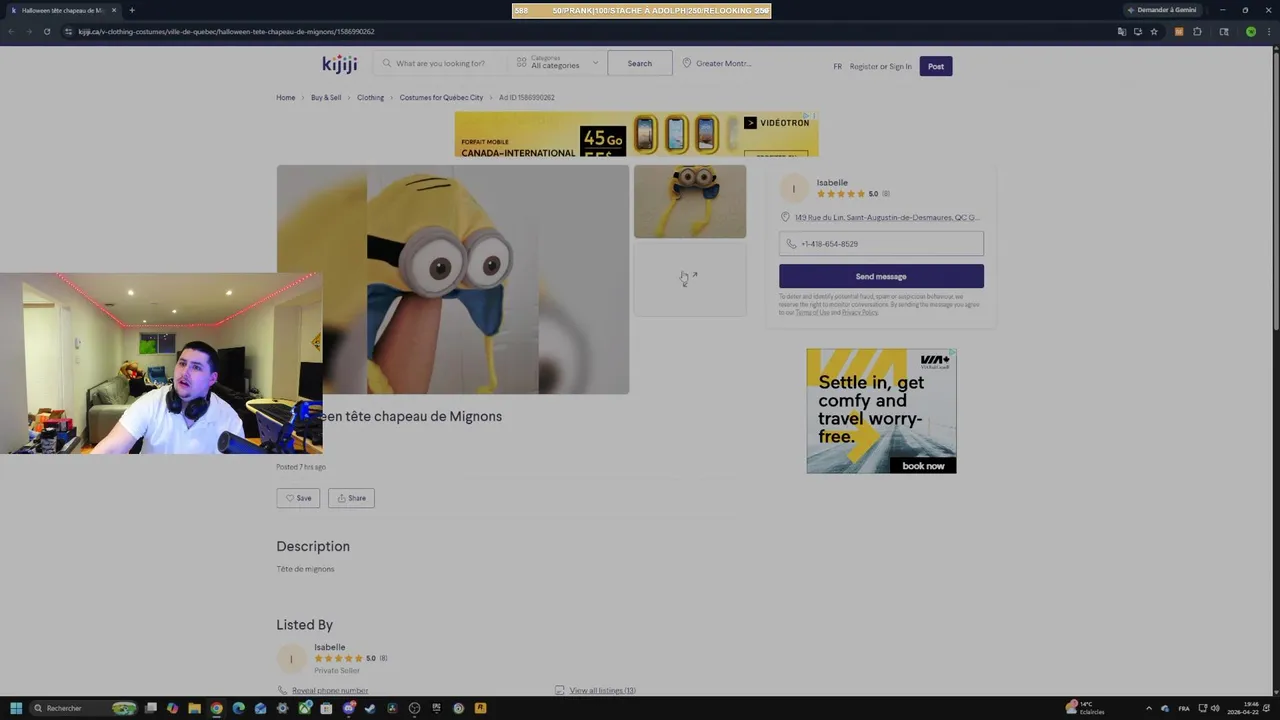Close the Halloween tête chapeau browser tab
Image resolution: width=1280 pixels, height=720 pixels.
[x=114, y=10]
